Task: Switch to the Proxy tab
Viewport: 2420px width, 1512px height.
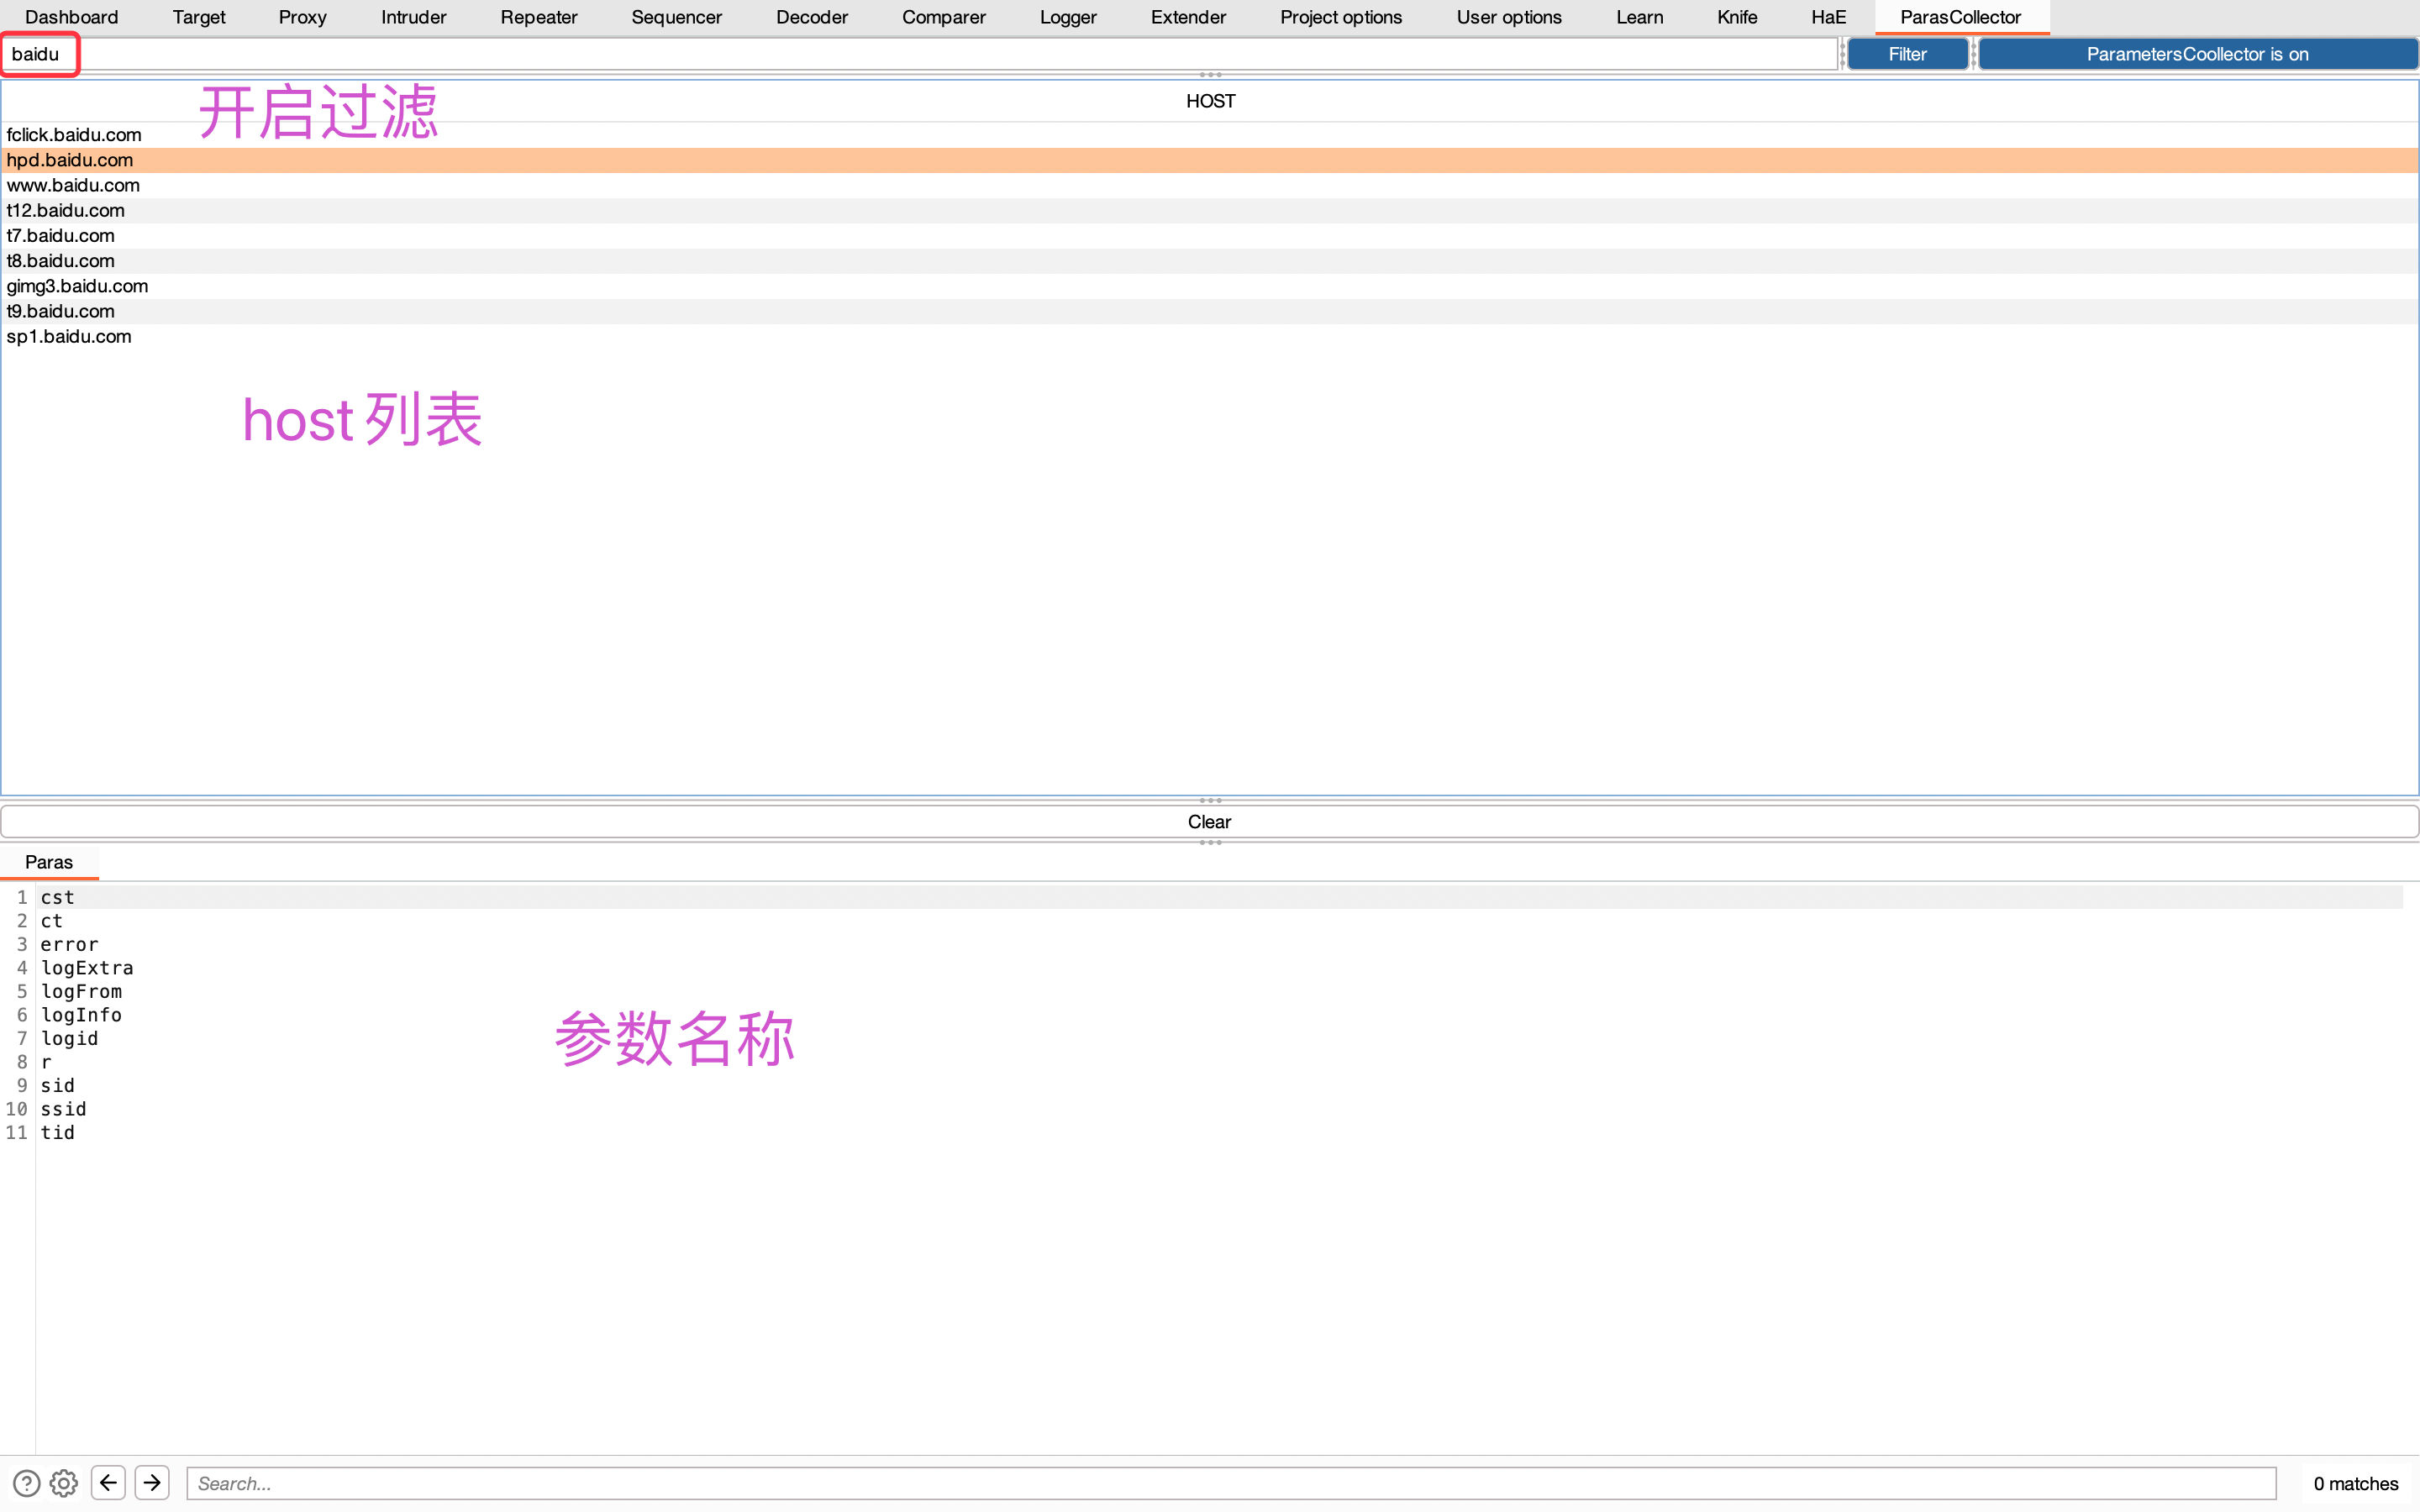Action: (x=302, y=17)
